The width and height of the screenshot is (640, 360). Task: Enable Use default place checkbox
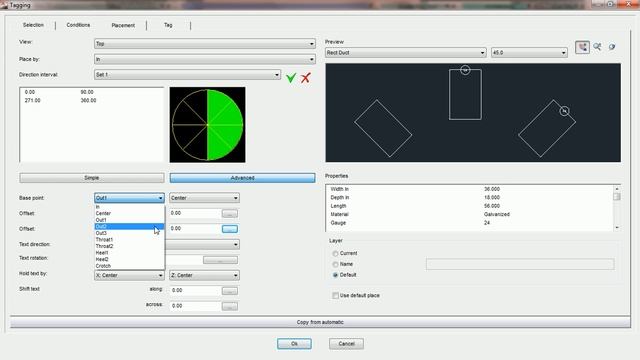(x=336, y=296)
